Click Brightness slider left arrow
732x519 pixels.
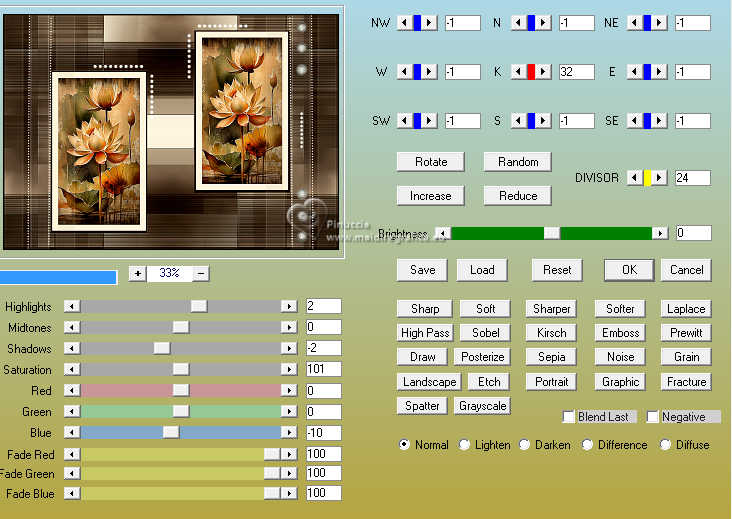tap(443, 233)
